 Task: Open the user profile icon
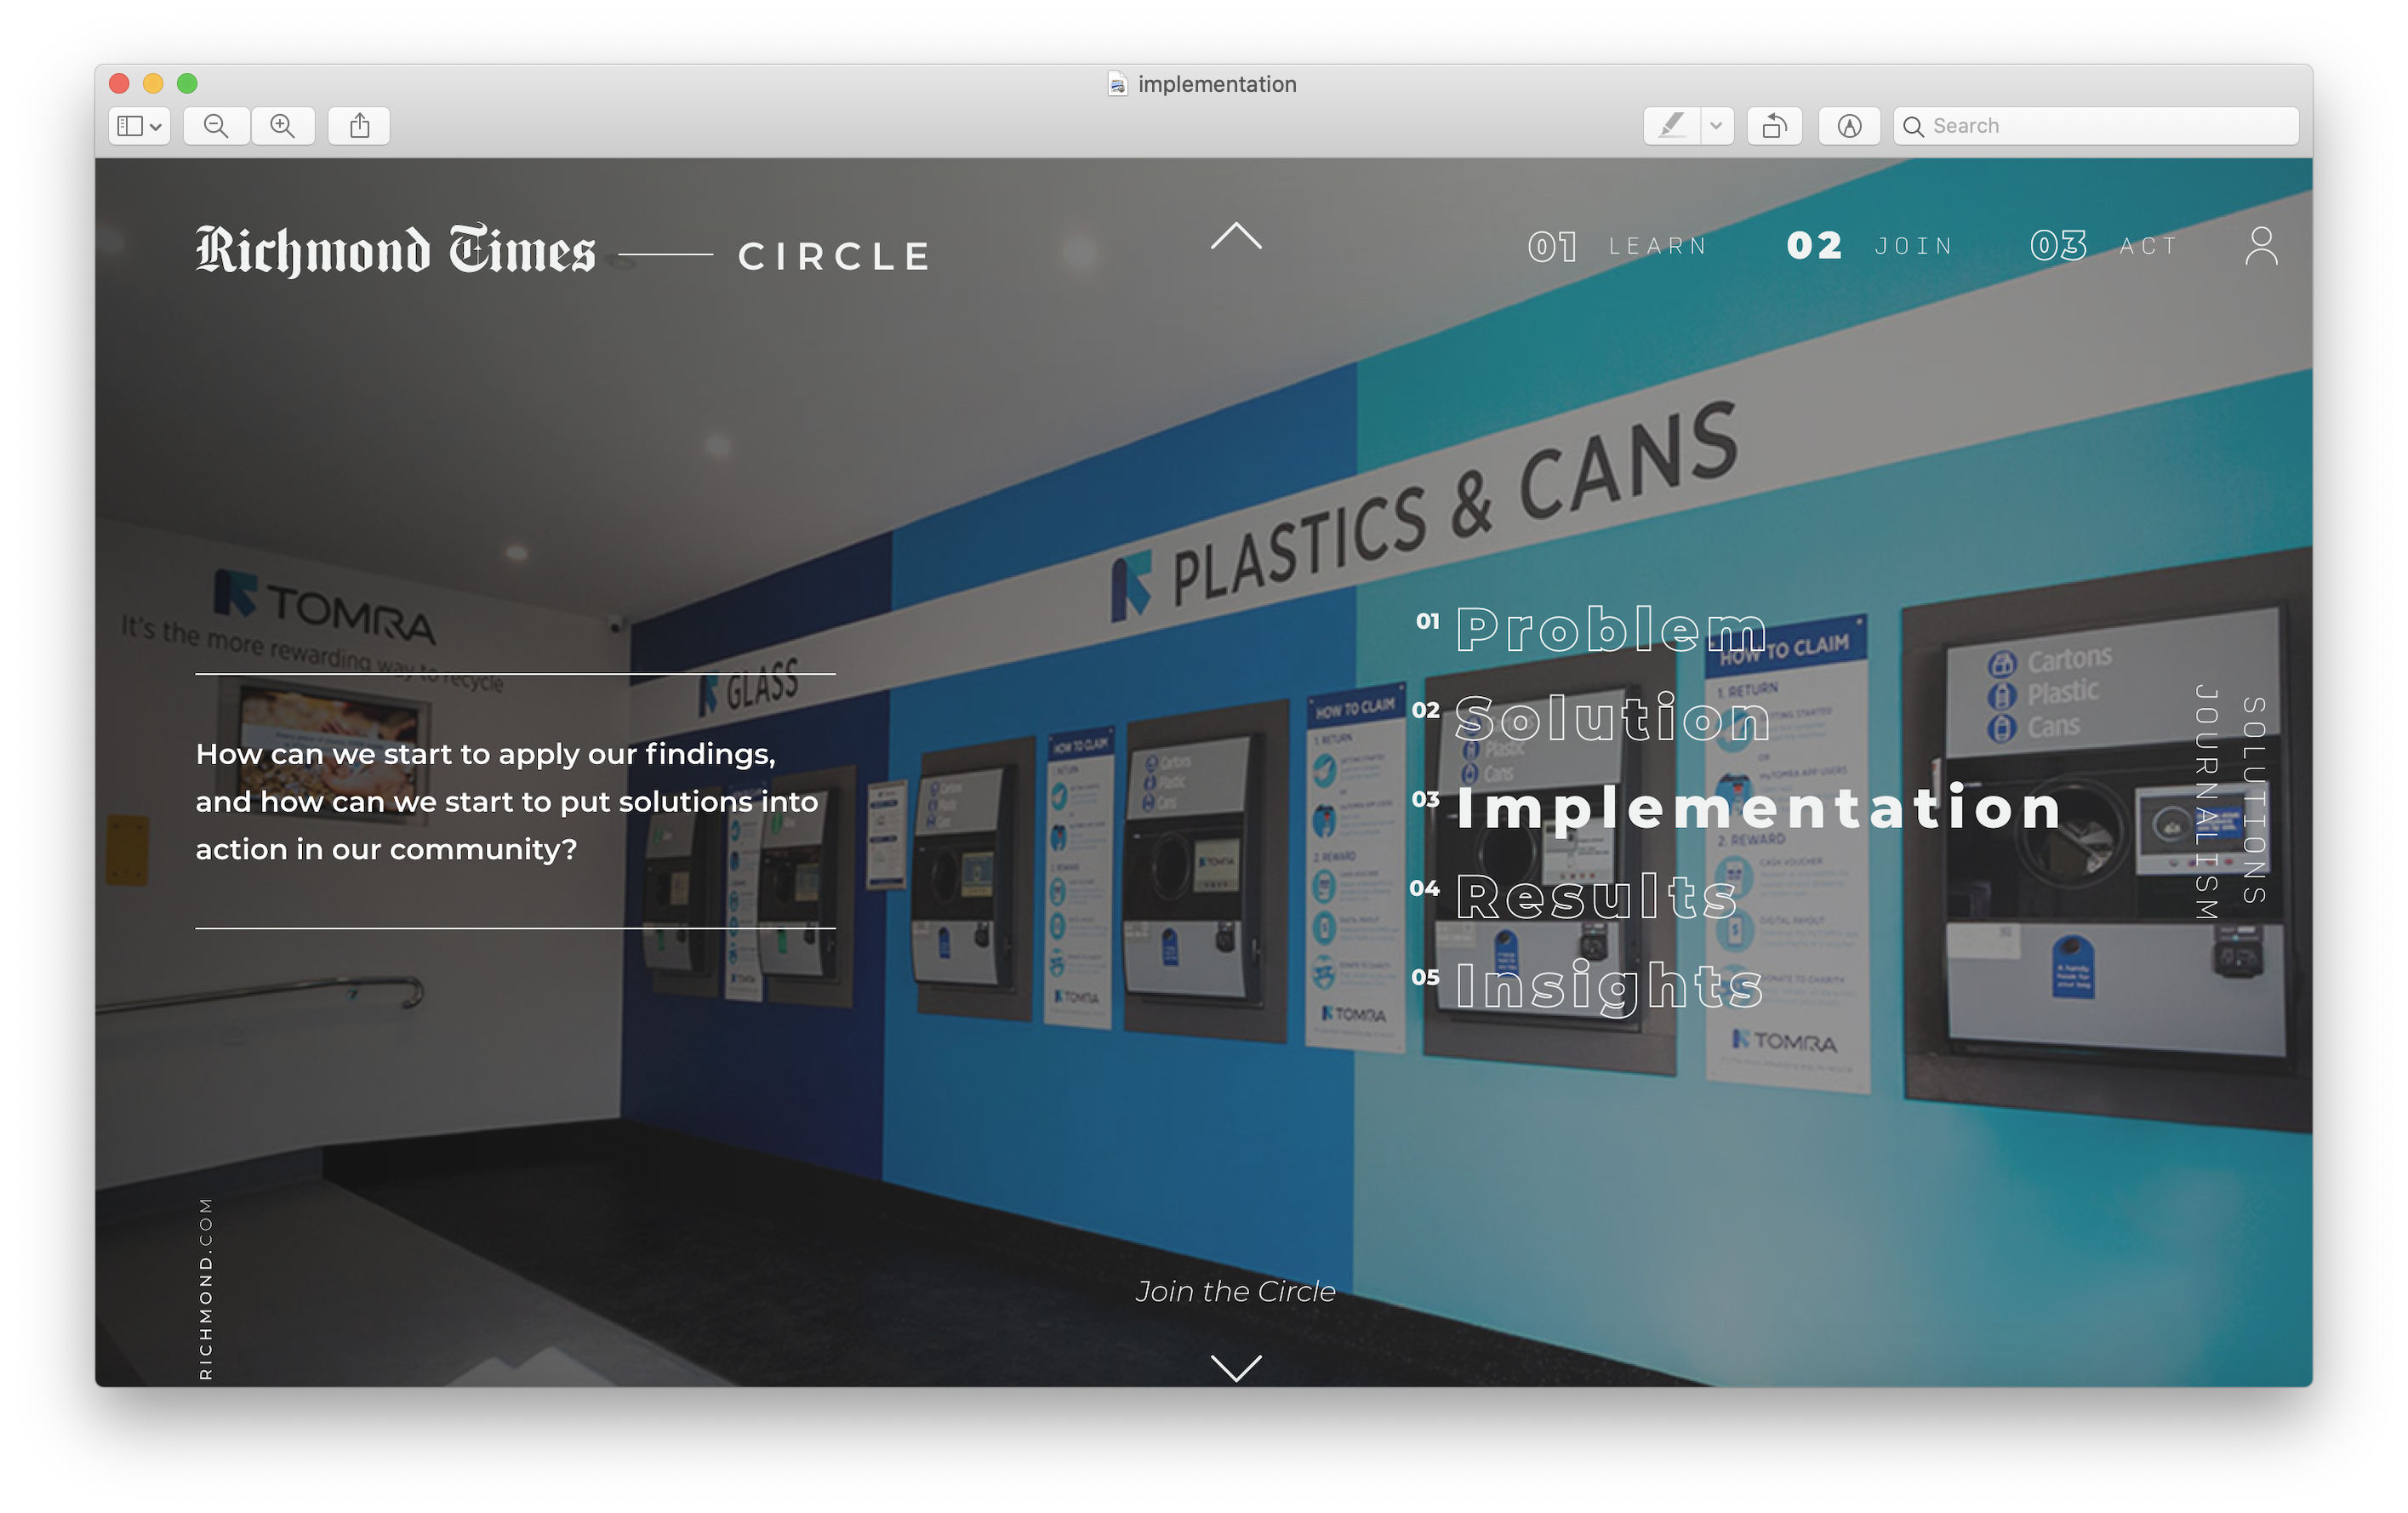pyautogui.click(x=2261, y=246)
